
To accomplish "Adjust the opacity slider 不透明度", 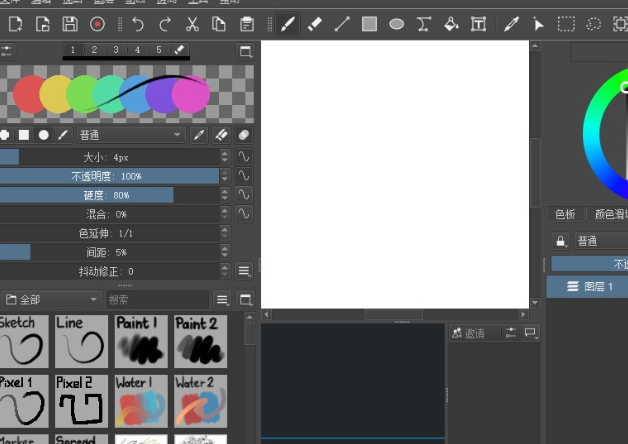I will click(x=109, y=176).
